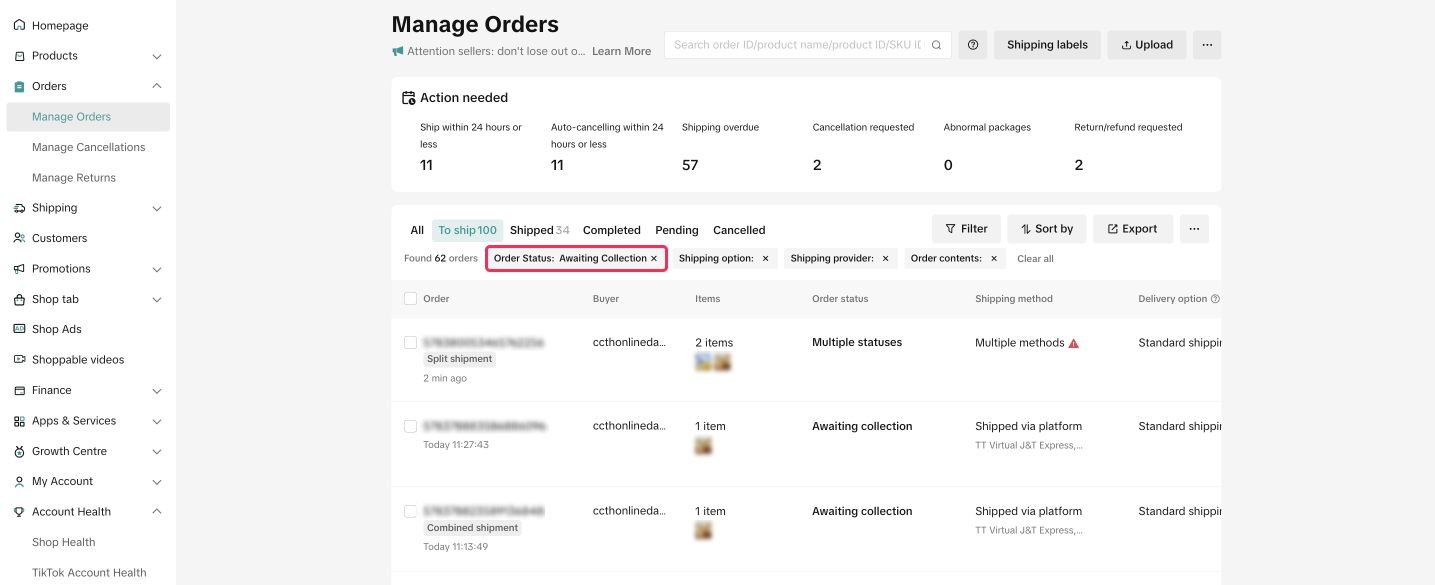Open Manage Cancellations in sidebar

point(88,147)
